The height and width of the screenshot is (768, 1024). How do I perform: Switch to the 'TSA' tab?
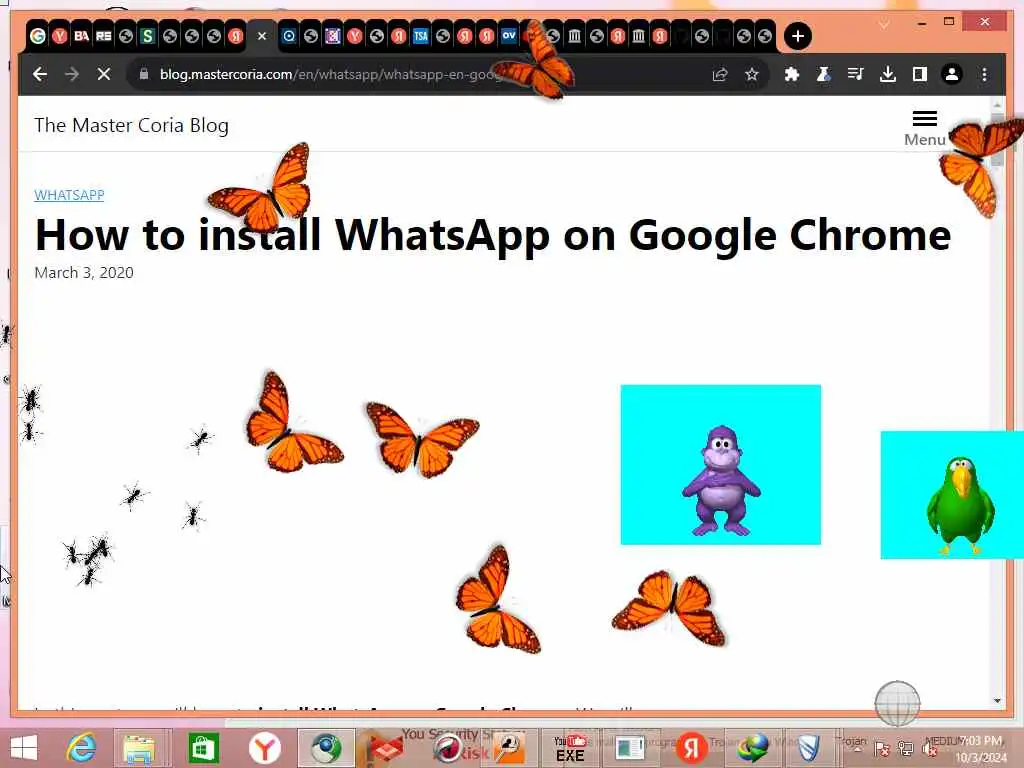(421, 36)
